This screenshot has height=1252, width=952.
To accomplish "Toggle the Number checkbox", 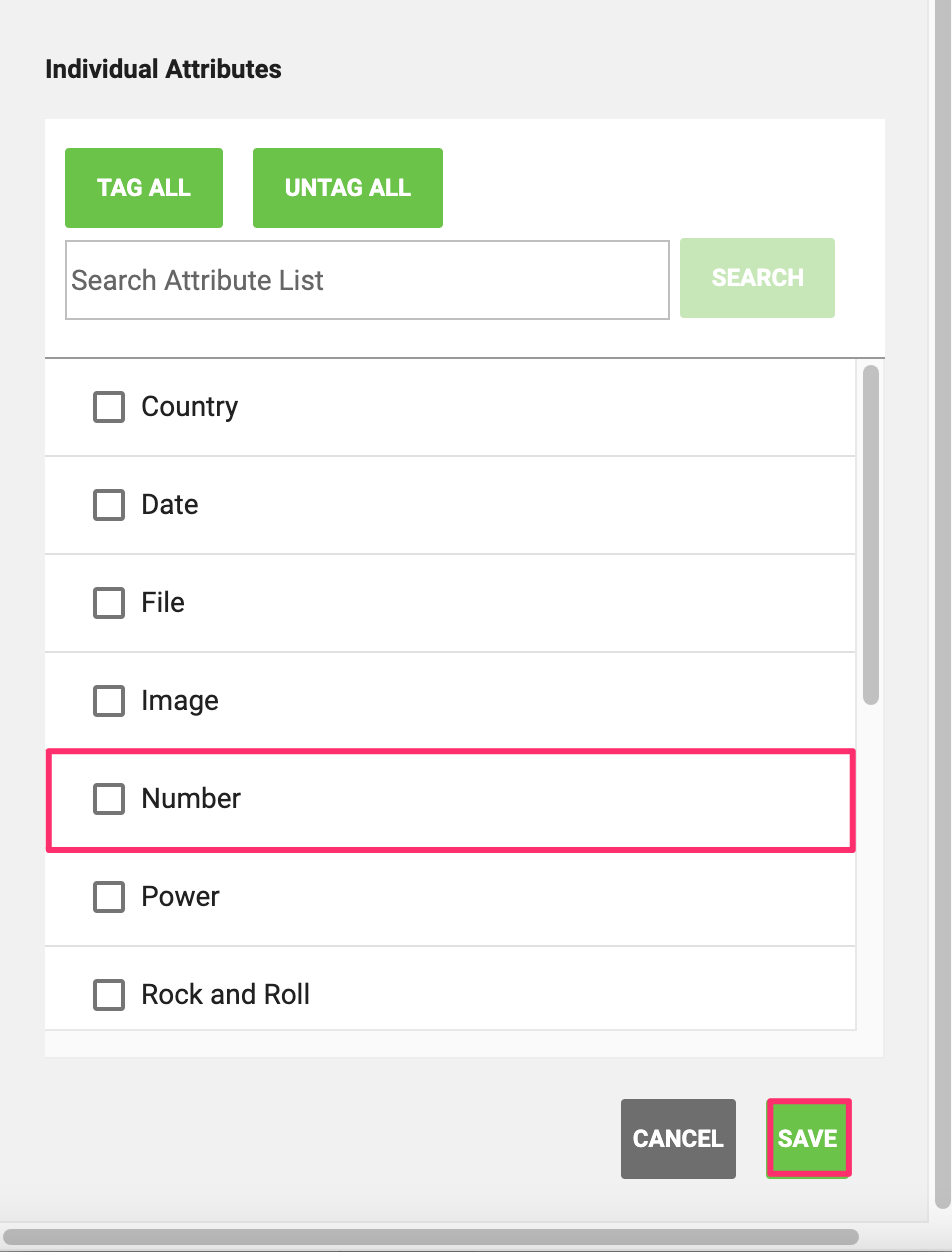I will pyautogui.click(x=109, y=799).
